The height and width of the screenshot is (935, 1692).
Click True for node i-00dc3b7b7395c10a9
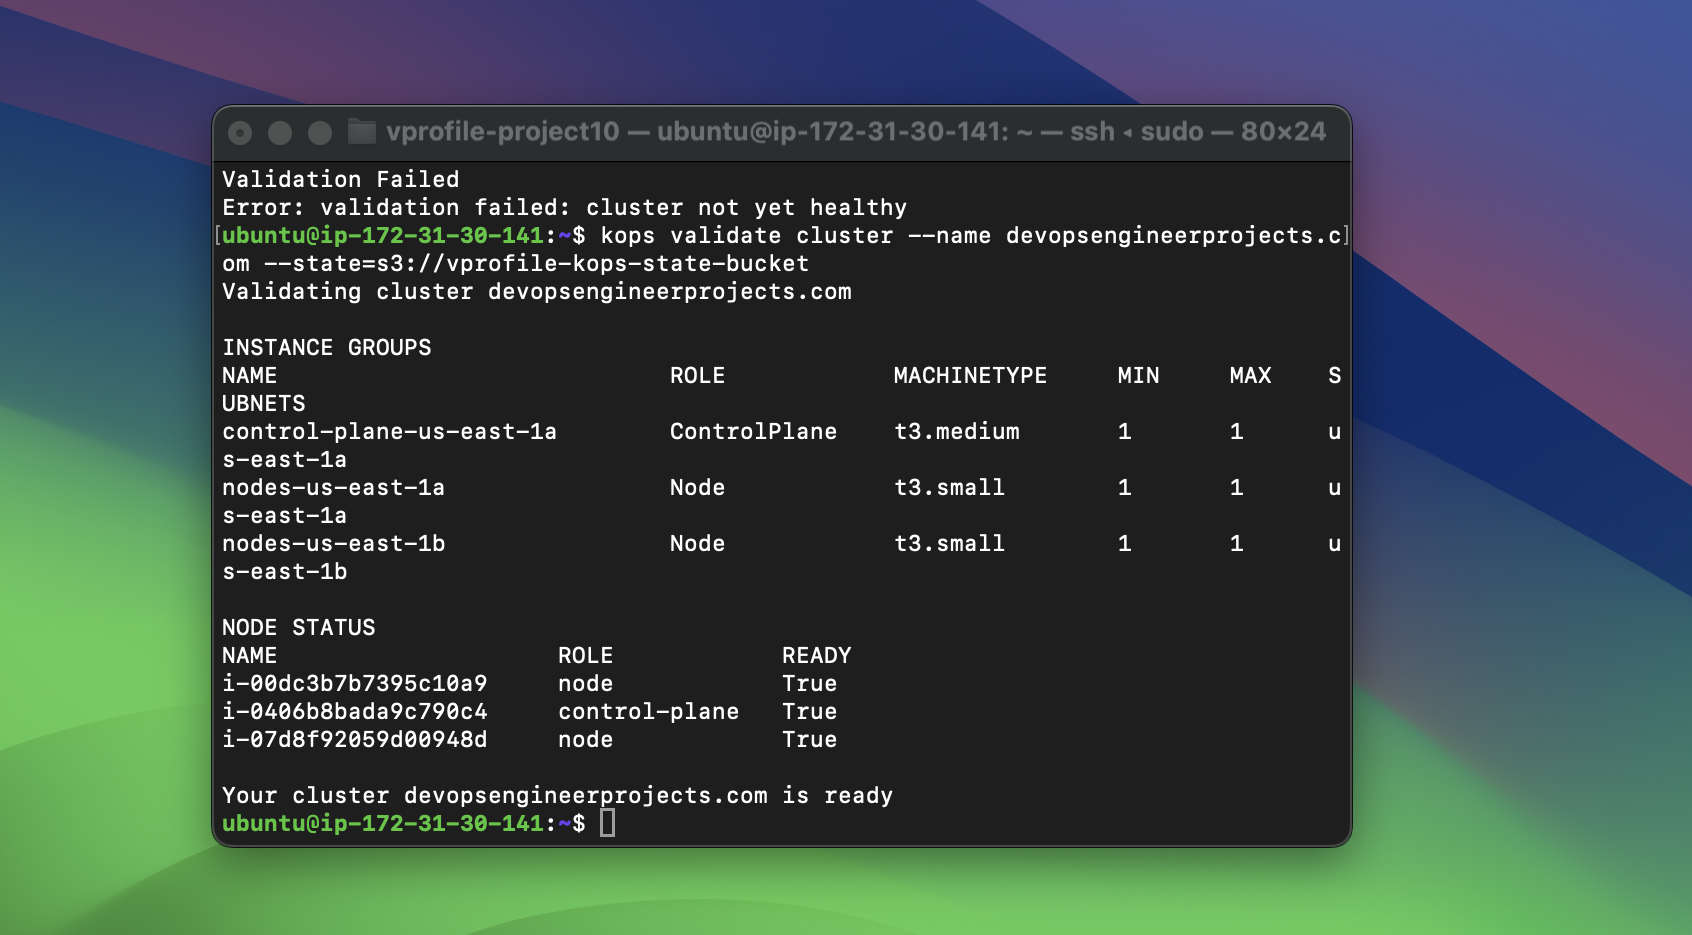(810, 683)
